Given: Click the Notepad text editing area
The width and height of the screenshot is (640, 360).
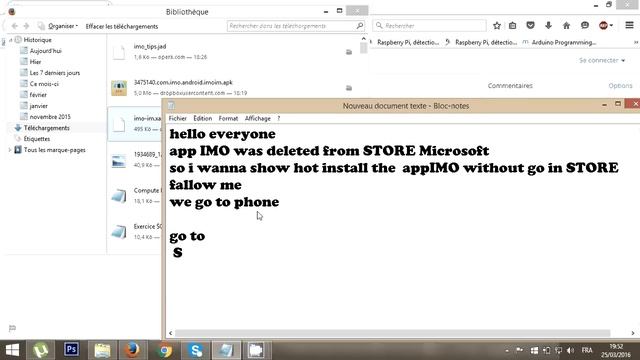Looking at the screenshot, I should click(402, 227).
